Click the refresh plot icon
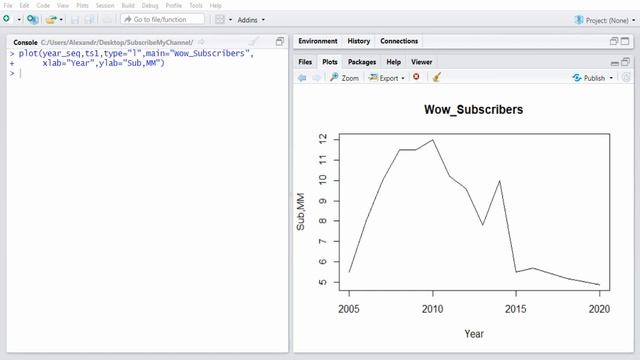Screen dimensions: 640x360 pos(627,77)
